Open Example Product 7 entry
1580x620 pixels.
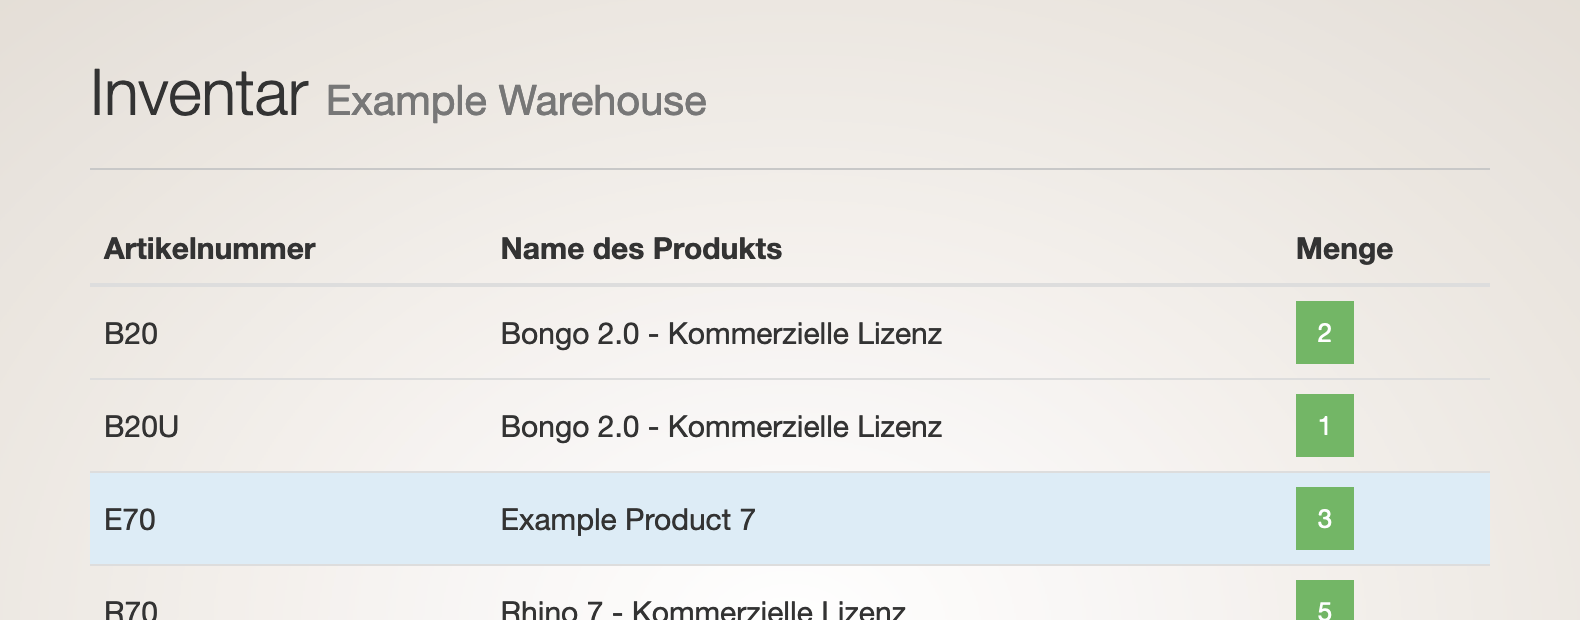(628, 519)
